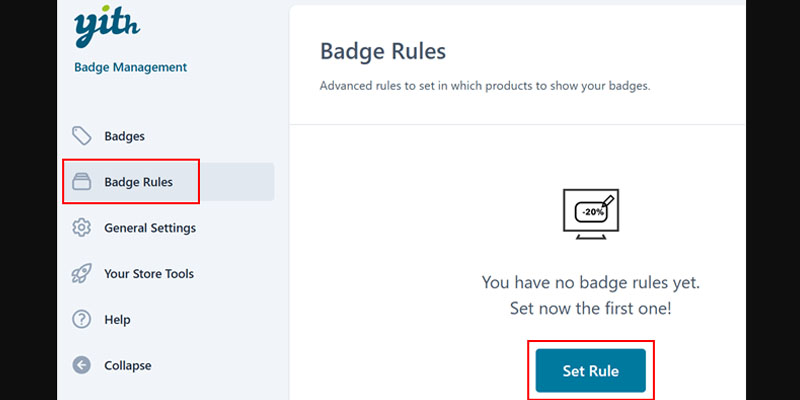
Task: Click the Advanced rules description text
Action: coord(485,86)
